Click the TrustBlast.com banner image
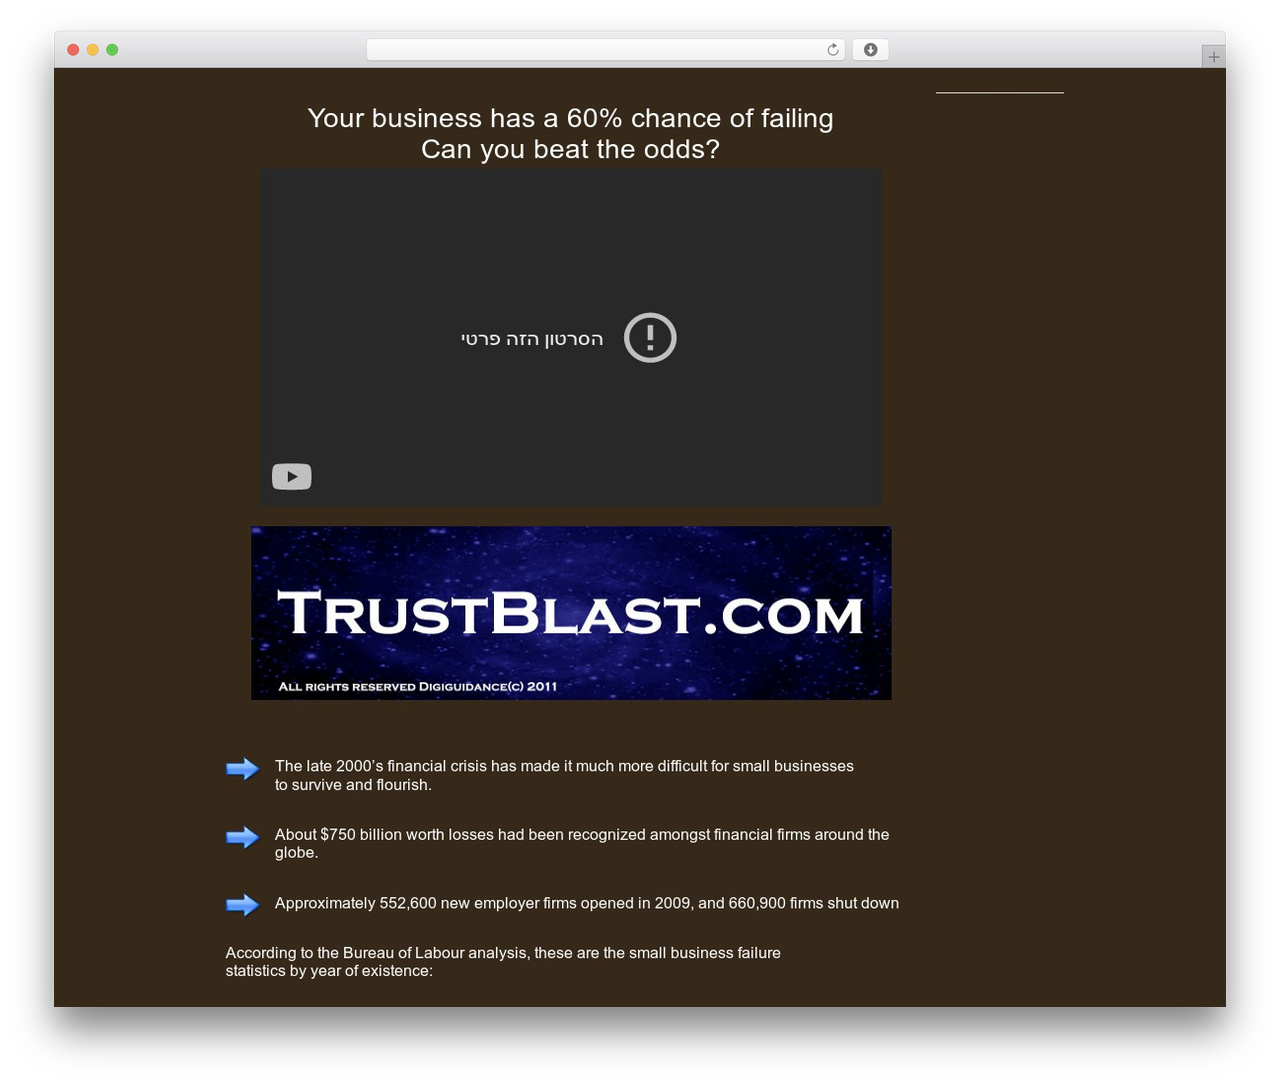Screen dimensions: 1280x1084 (x=571, y=613)
